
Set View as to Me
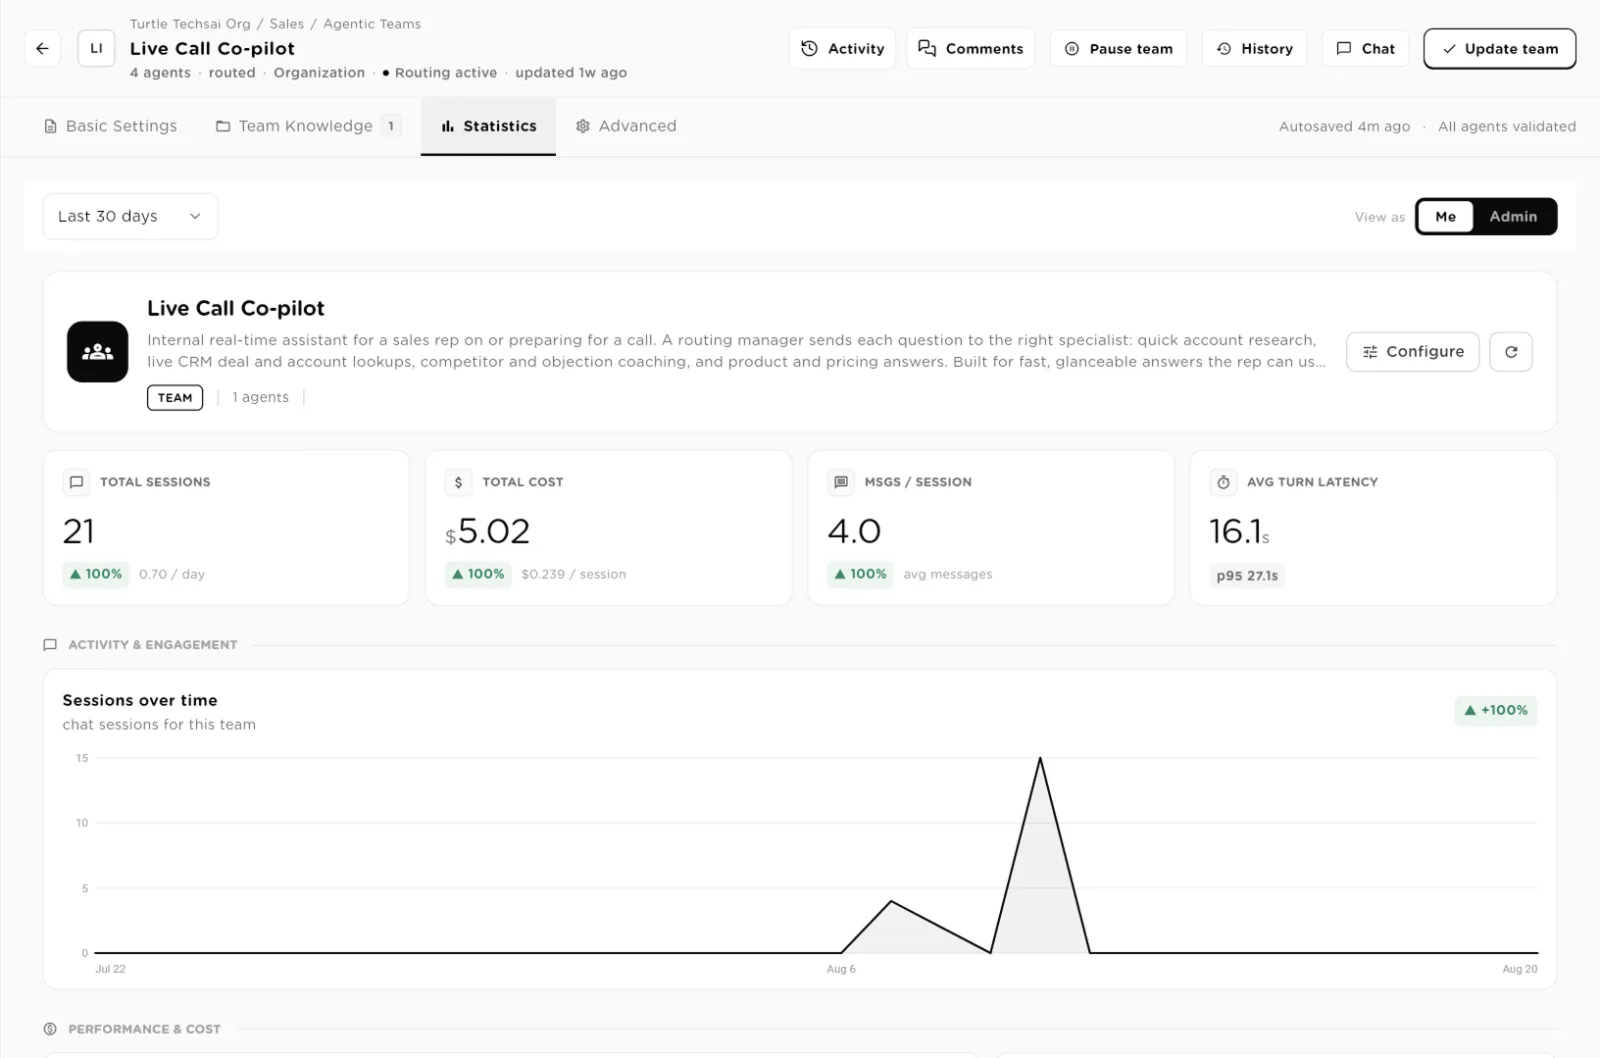coord(1445,216)
